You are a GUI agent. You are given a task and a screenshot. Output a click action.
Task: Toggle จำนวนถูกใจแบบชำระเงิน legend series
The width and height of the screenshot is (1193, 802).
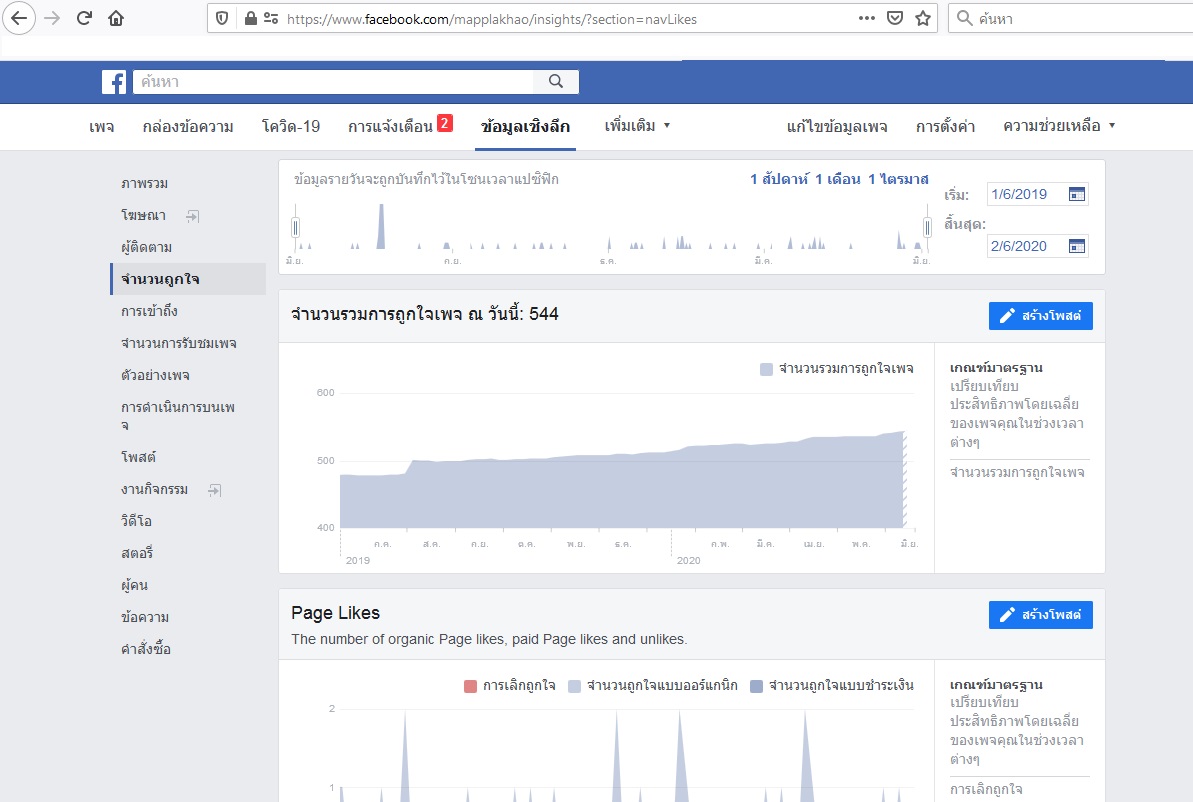pos(832,686)
